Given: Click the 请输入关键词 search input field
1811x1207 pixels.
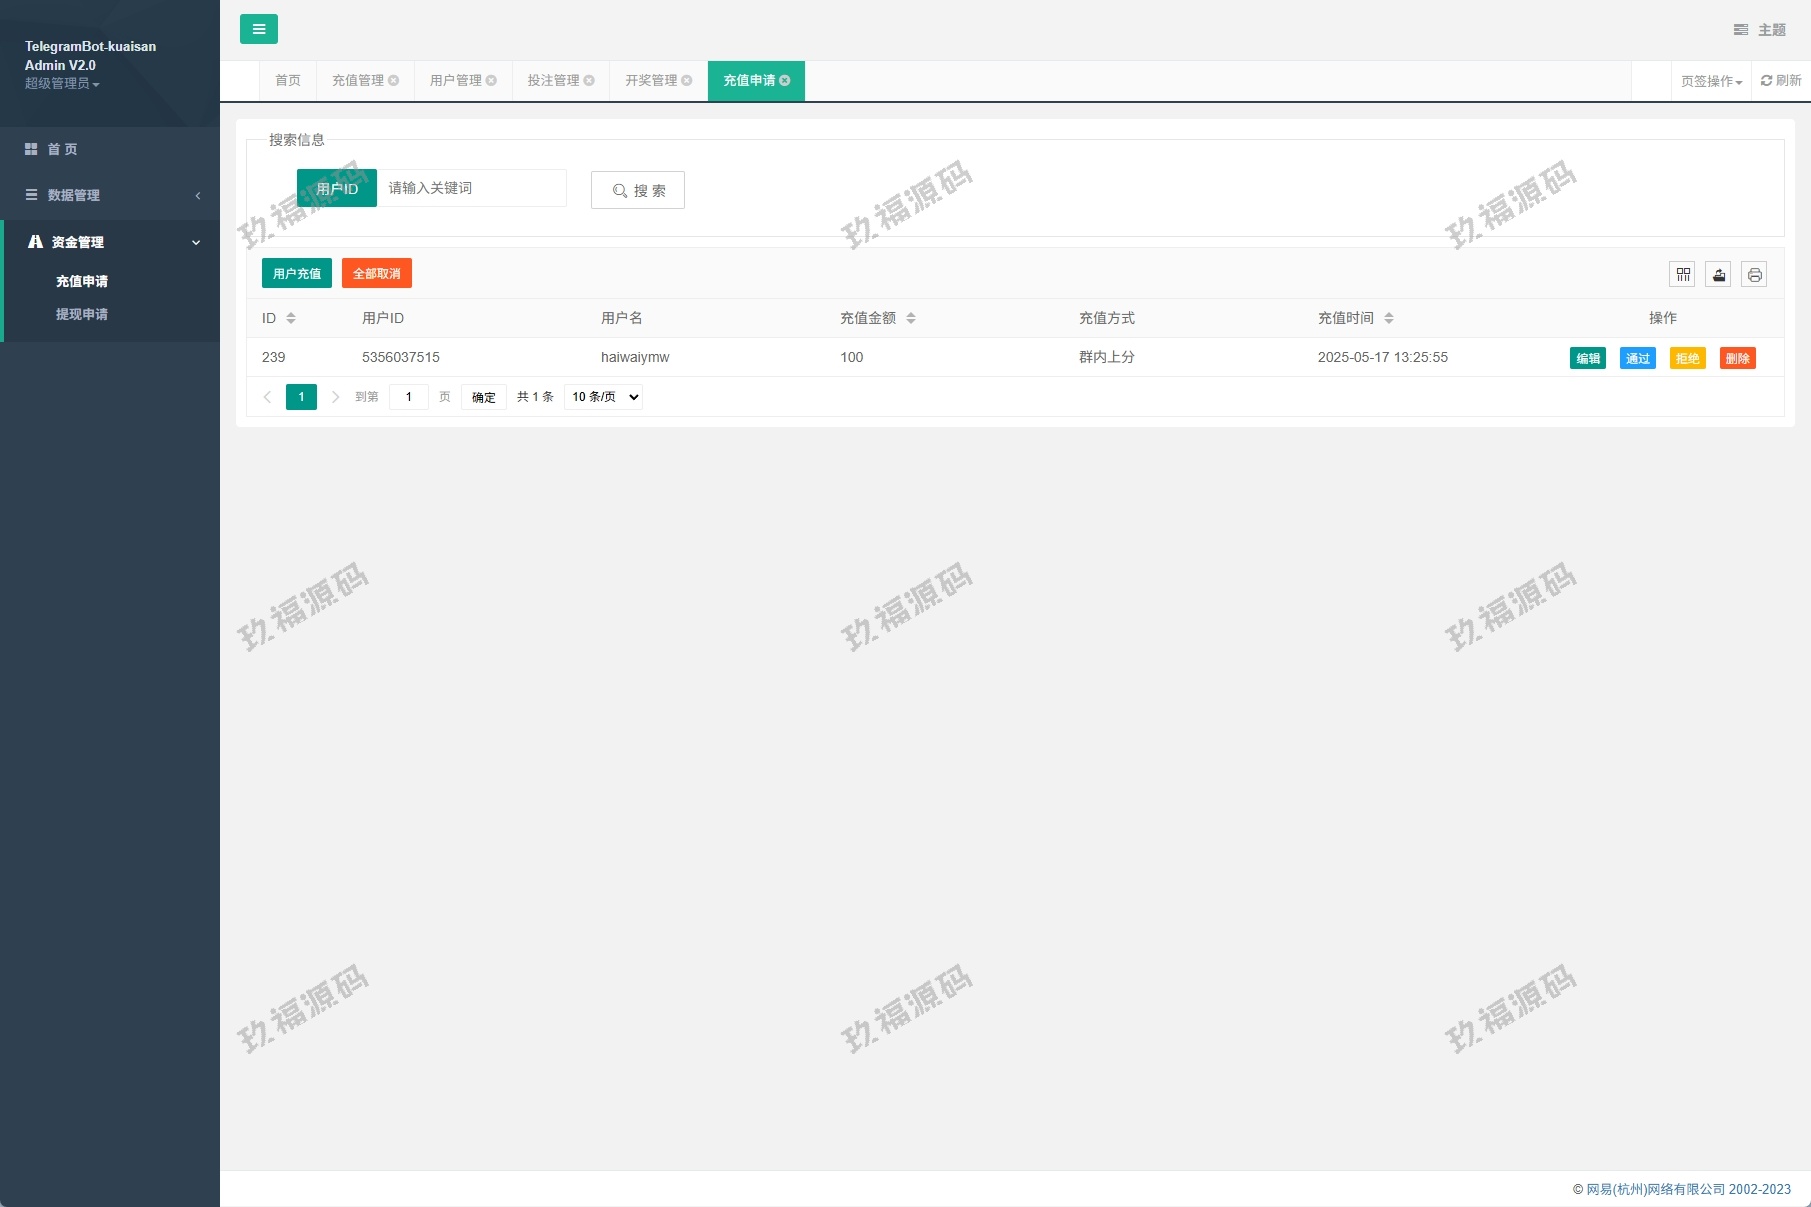Looking at the screenshot, I should (x=471, y=188).
